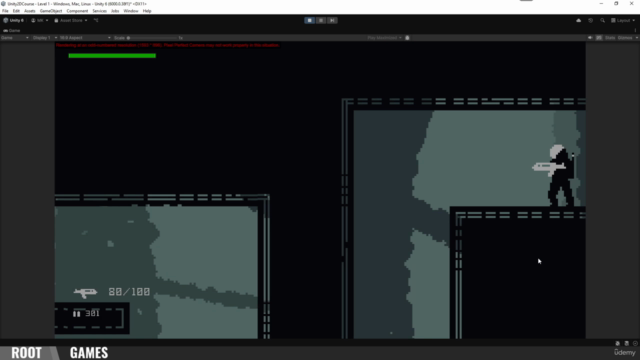Pause the running game

coord(321,20)
